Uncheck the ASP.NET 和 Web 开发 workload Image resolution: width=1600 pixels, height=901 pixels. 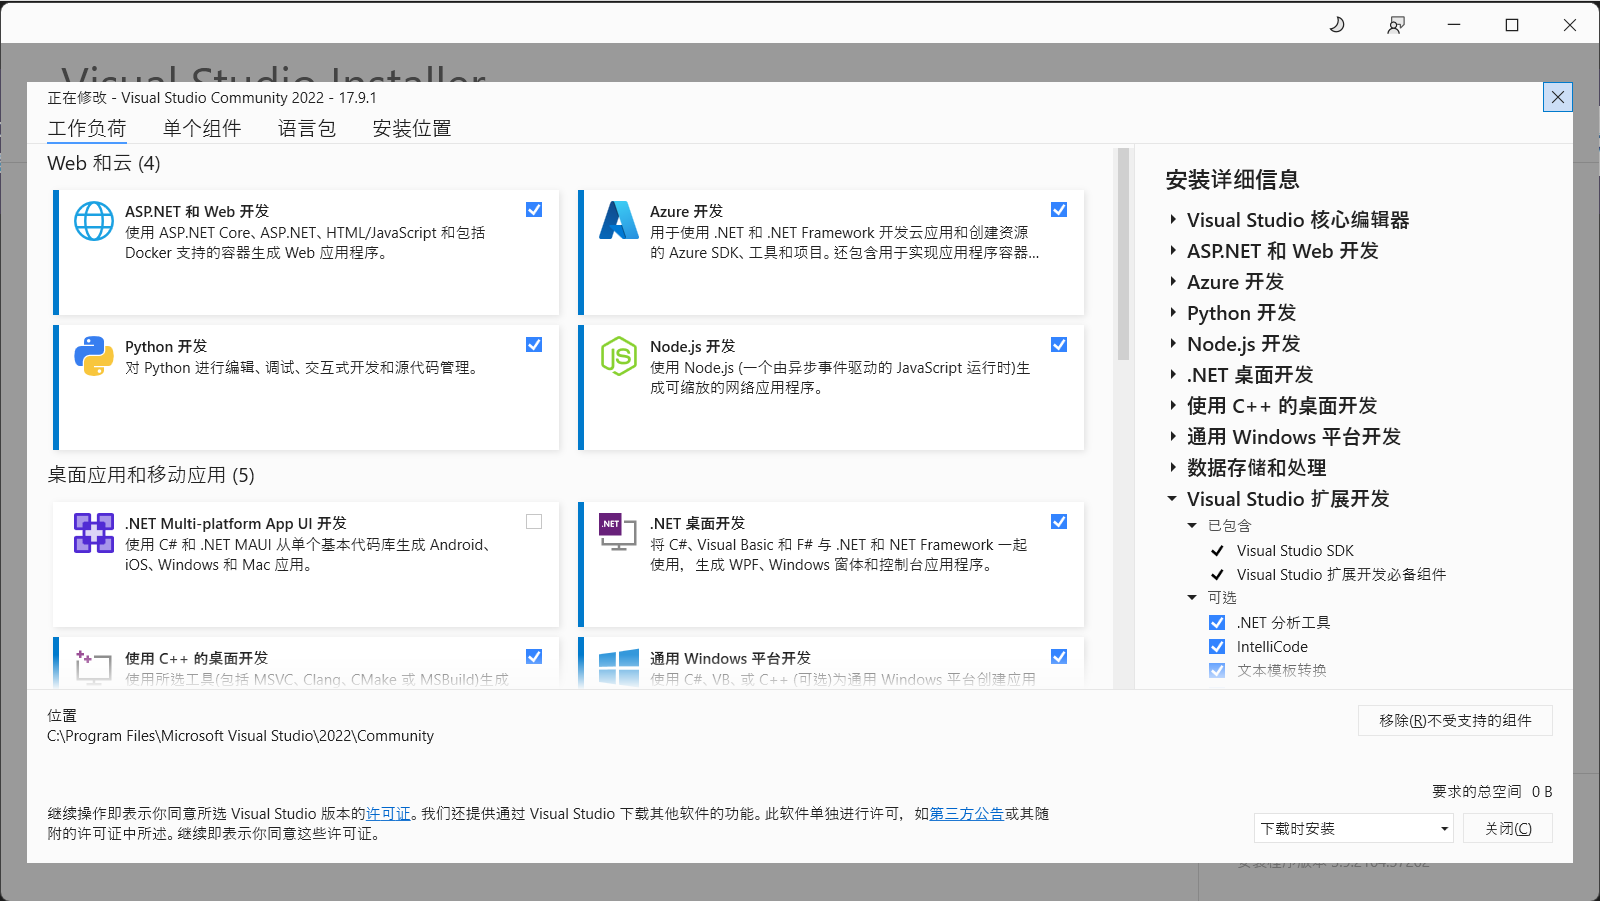pos(534,210)
